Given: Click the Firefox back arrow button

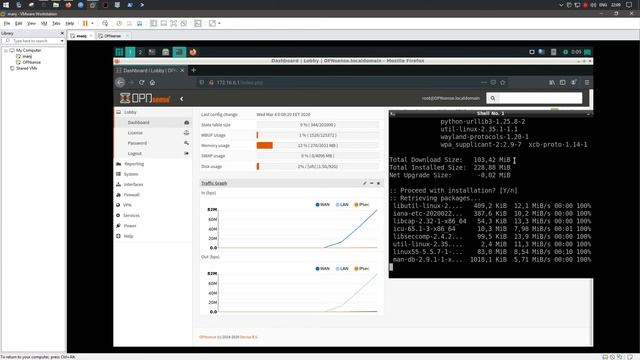Looking at the screenshot, I should tap(120, 82).
